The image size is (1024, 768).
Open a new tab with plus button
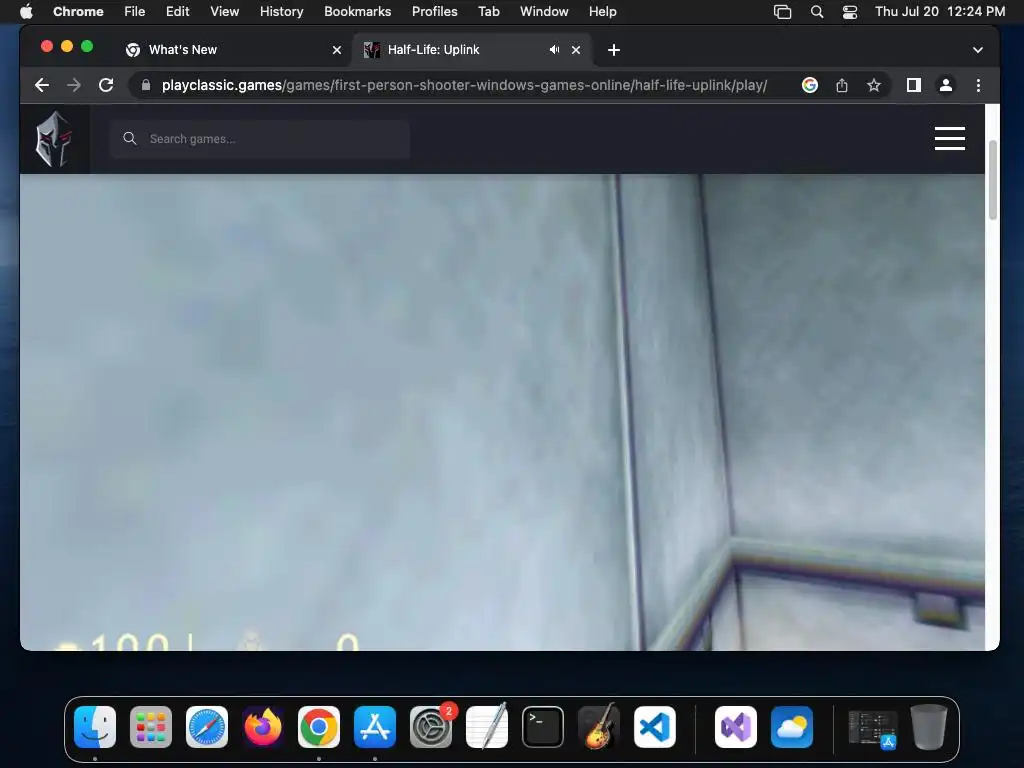click(x=614, y=50)
